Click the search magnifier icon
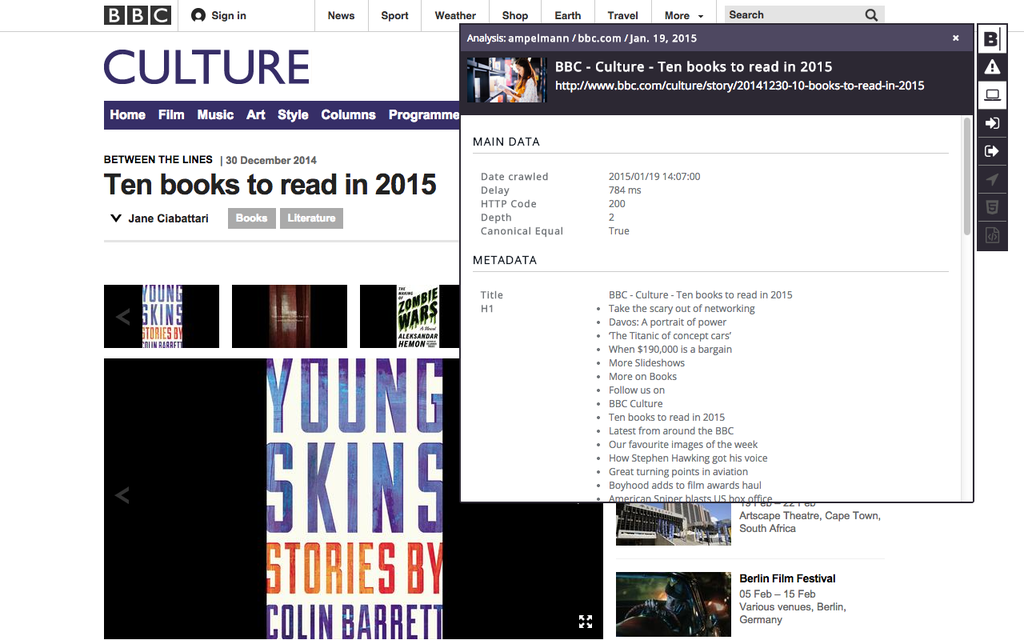The image size is (1024, 640). (x=871, y=15)
